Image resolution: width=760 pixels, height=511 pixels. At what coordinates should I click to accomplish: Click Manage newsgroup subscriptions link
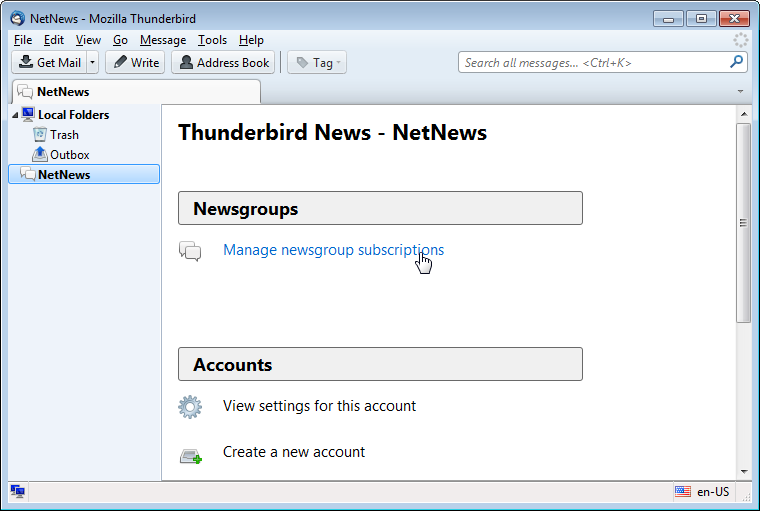[333, 250]
